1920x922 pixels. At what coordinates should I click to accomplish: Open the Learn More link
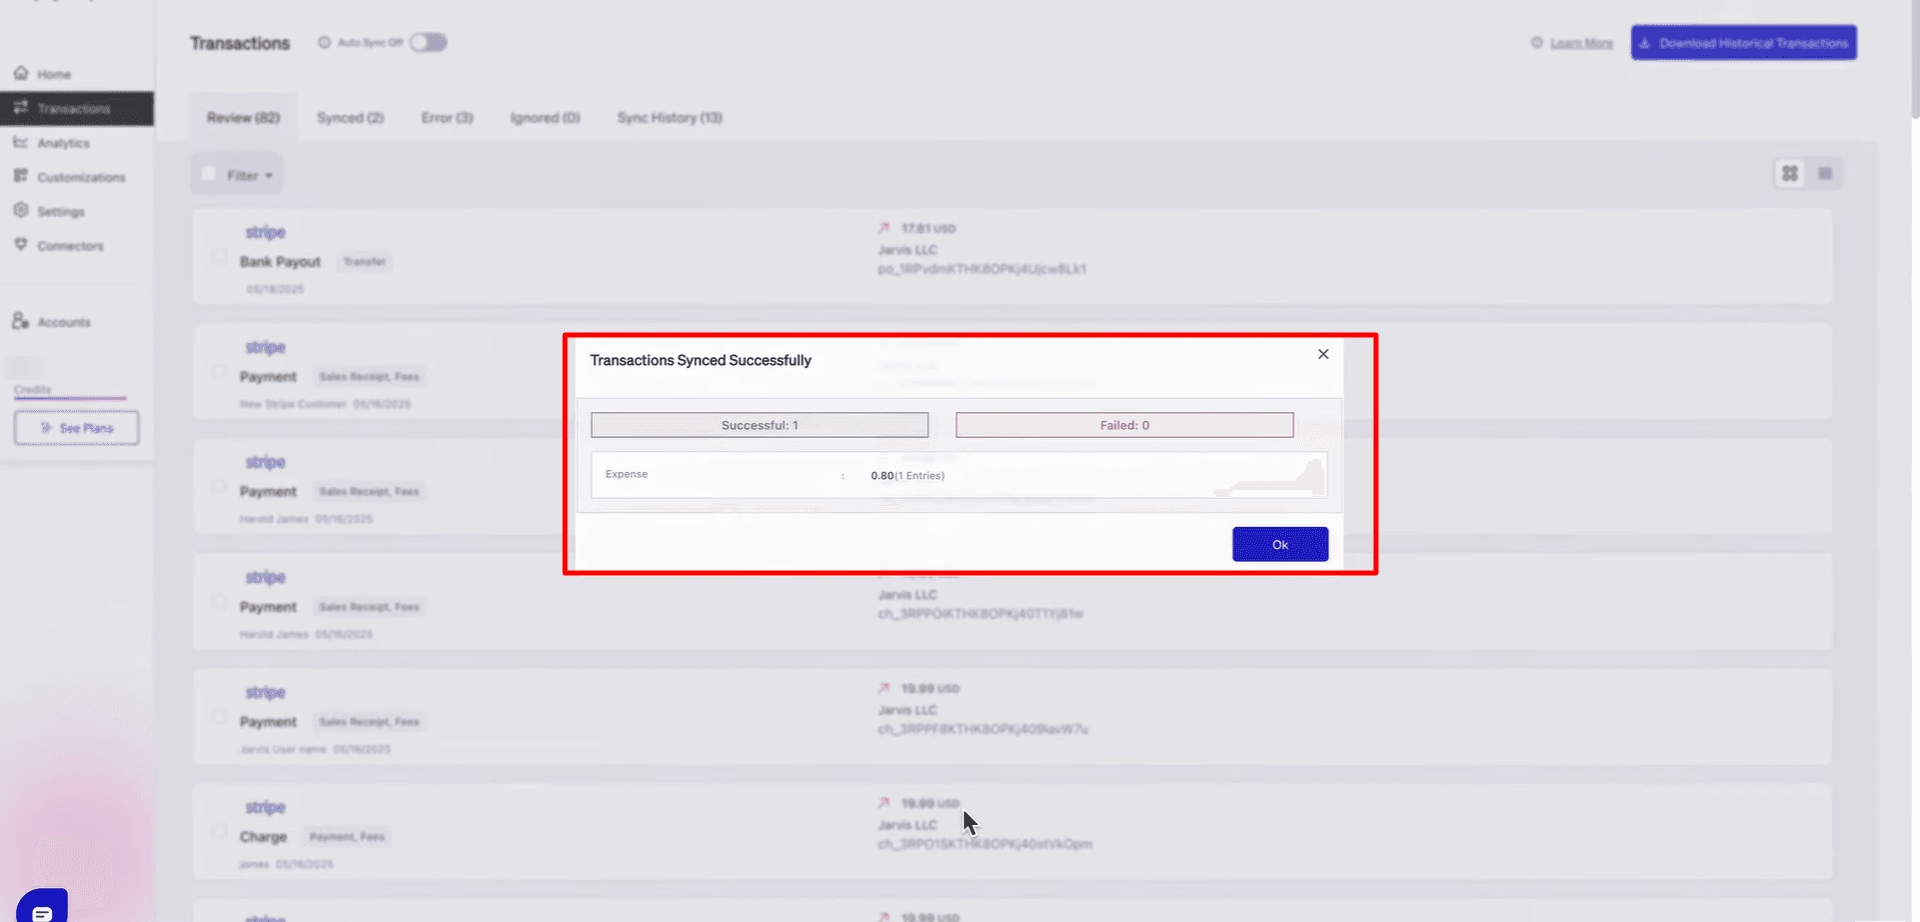pyautogui.click(x=1581, y=43)
